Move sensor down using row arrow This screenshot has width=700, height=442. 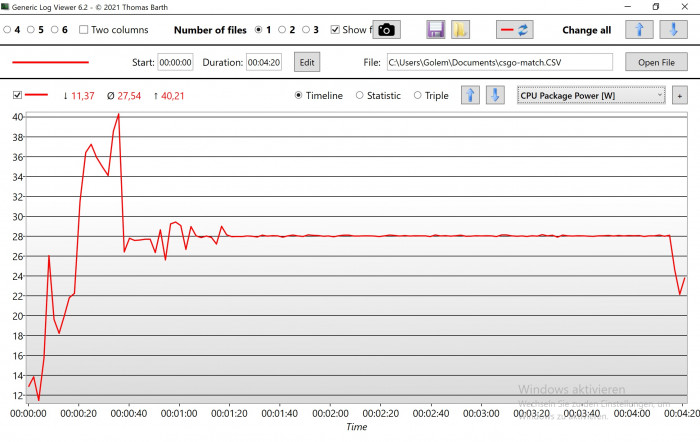pyautogui.click(x=494, y=96)
